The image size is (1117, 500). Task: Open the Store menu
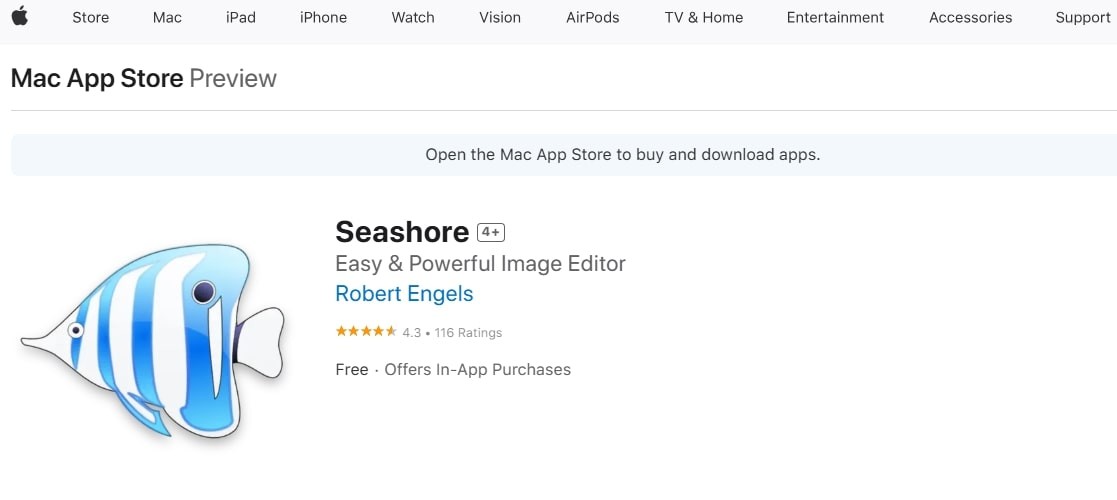(x=90, y=18)
